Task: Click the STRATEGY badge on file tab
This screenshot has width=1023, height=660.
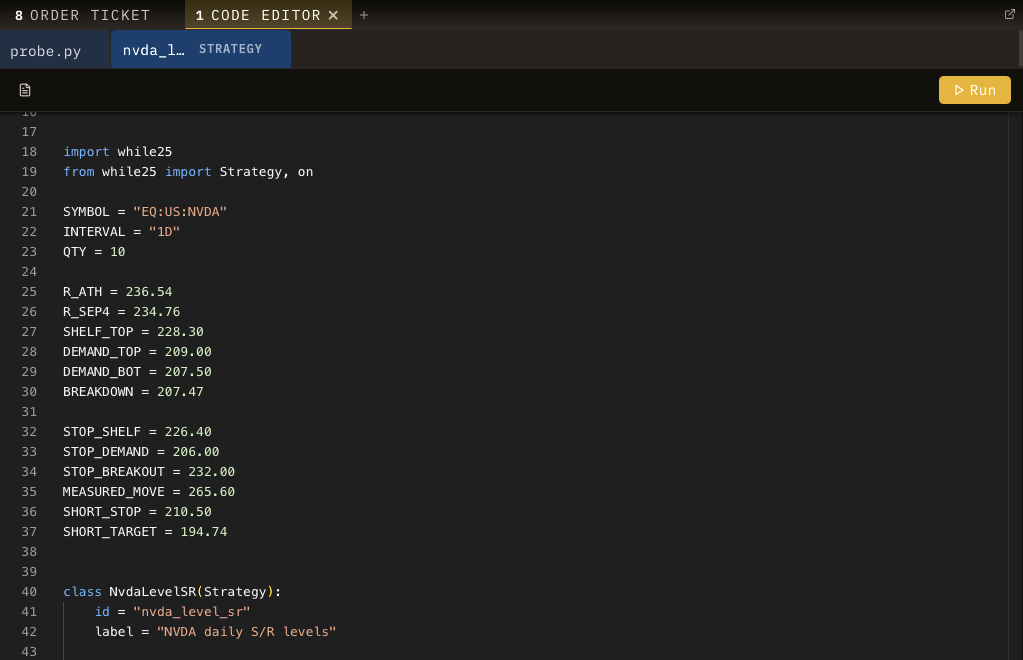Action: [x=230, y=49]
